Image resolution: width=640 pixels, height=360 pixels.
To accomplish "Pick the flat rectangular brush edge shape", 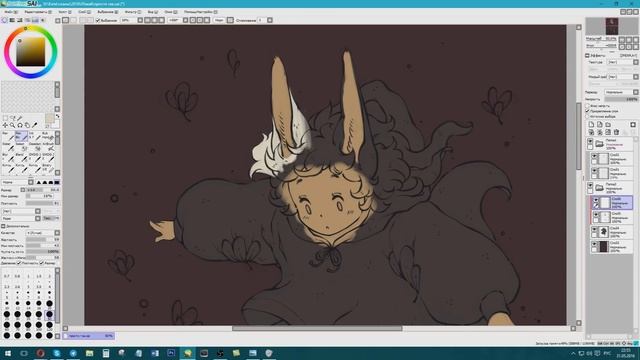I will coord(57,182).
